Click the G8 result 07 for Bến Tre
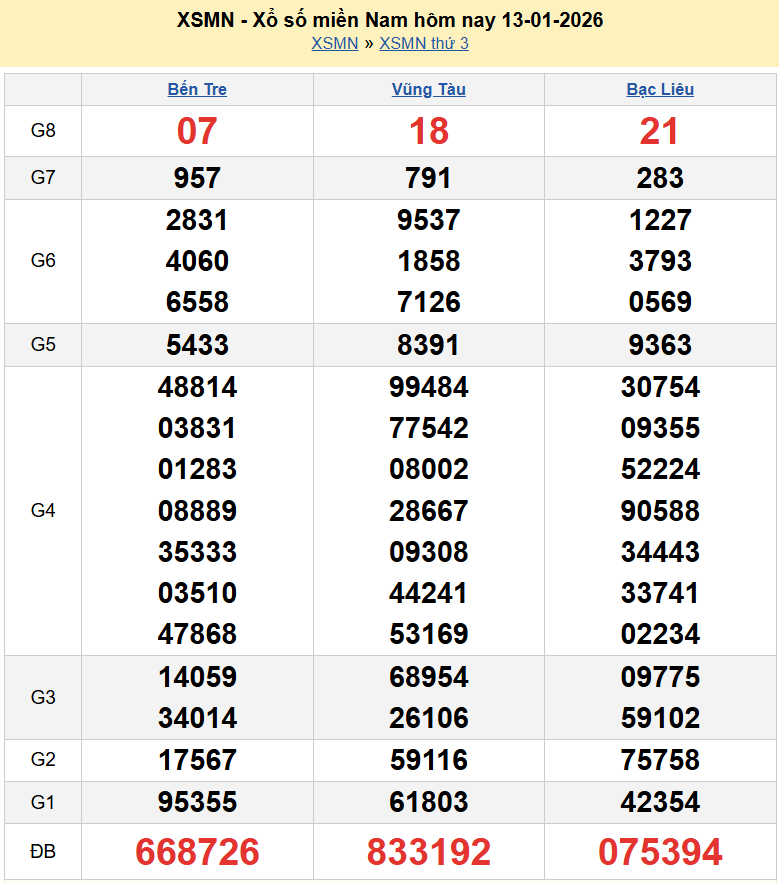This screenshot has height=883, width=779. (x=197, y=131)
